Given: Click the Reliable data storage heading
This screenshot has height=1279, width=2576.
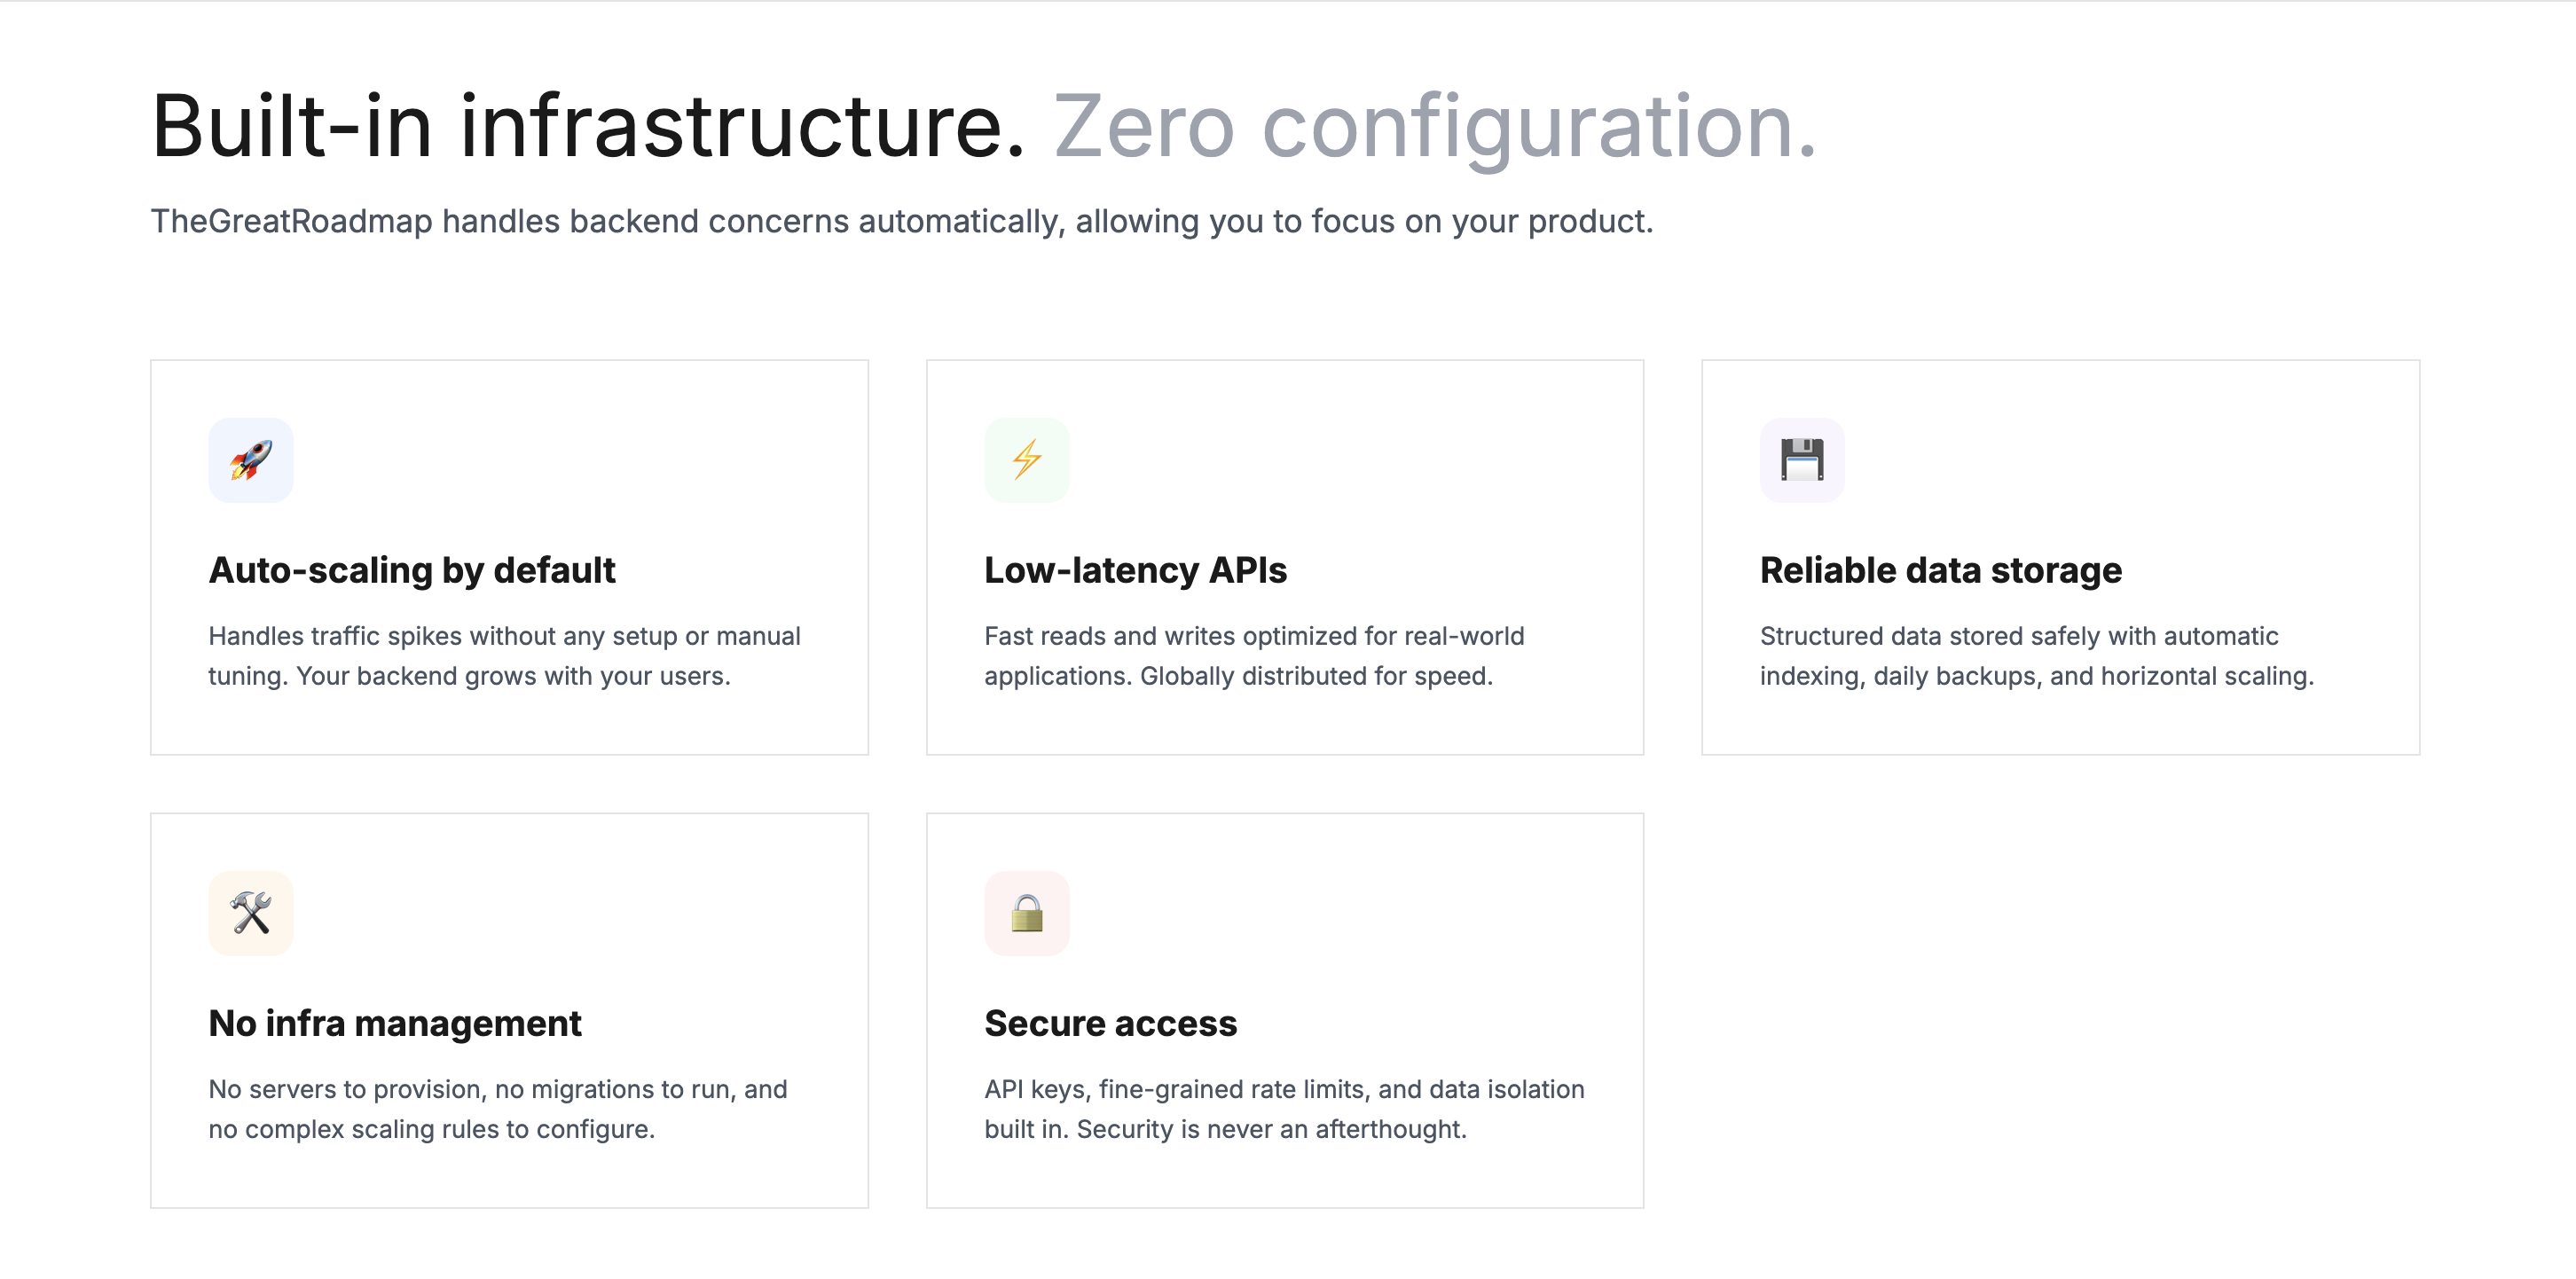Looking at the screenshot, I should point(1940,570).
